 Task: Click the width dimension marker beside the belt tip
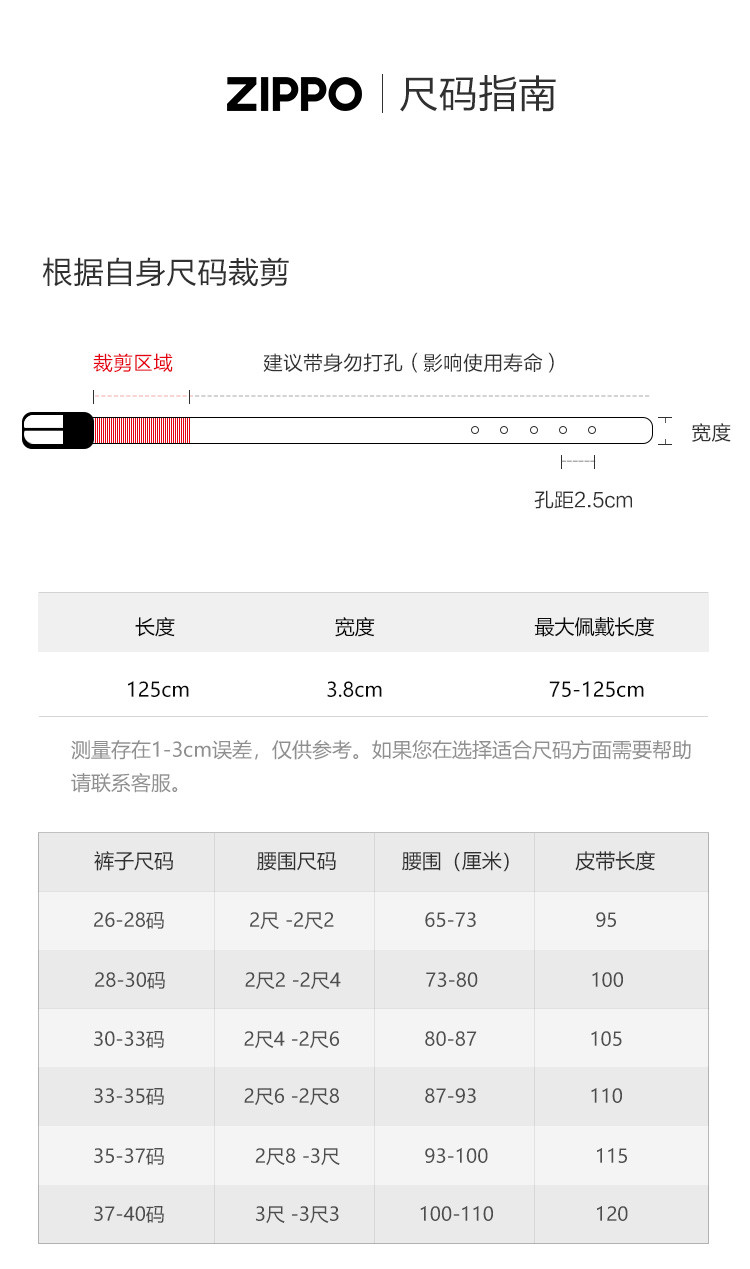[x=665, y=431]
